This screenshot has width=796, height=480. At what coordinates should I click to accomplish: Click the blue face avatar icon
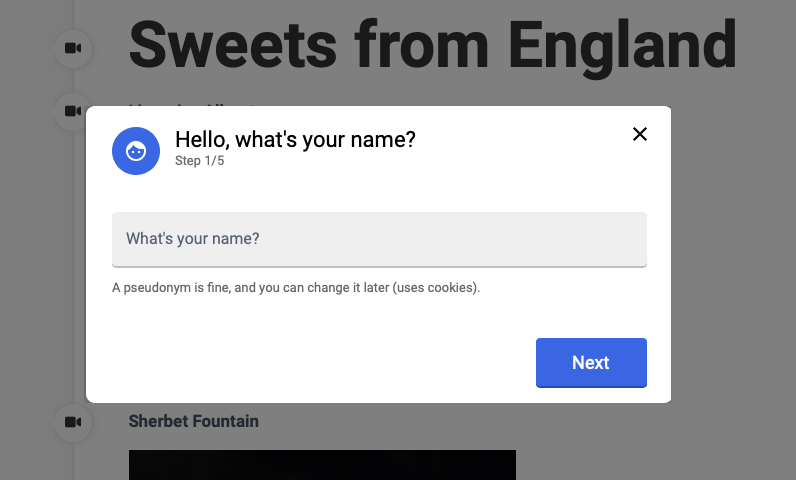136,151
